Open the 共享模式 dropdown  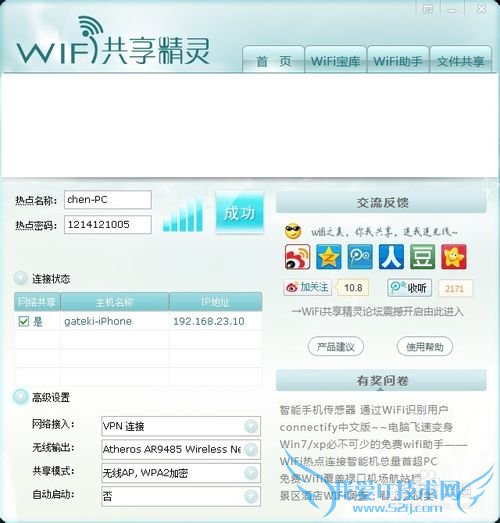tap(251, 473)
